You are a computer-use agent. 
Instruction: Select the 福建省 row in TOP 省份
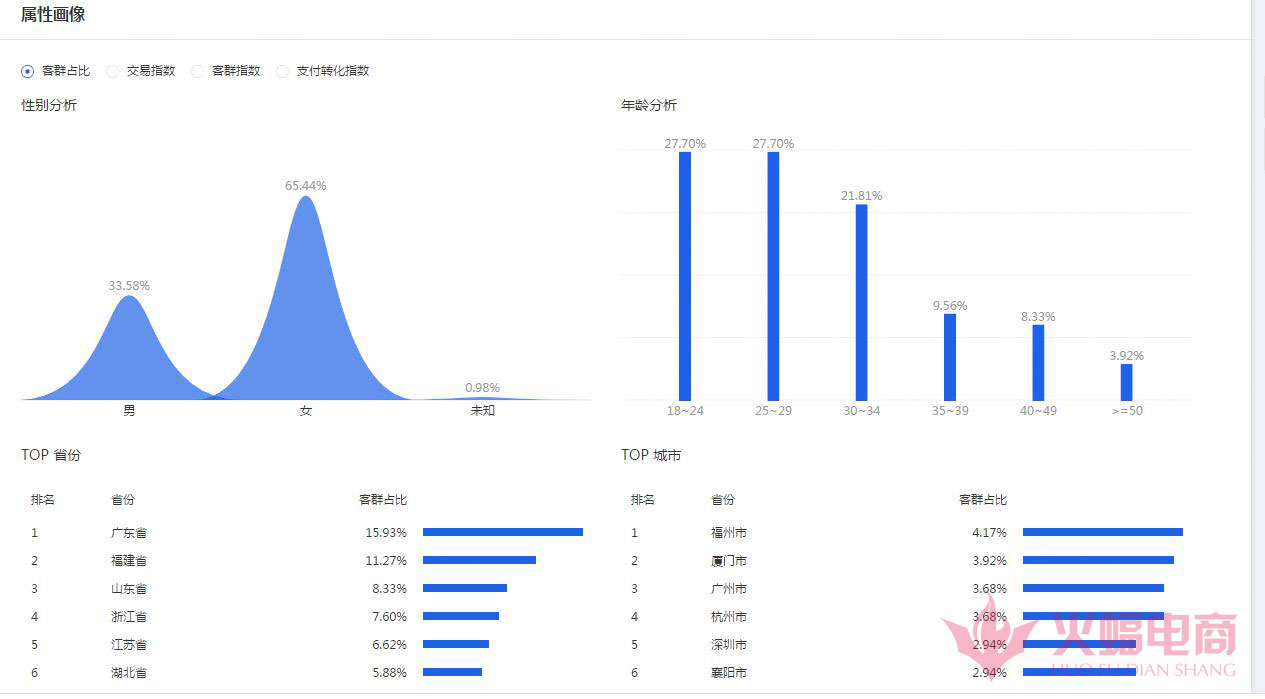[x=306, y=560]
